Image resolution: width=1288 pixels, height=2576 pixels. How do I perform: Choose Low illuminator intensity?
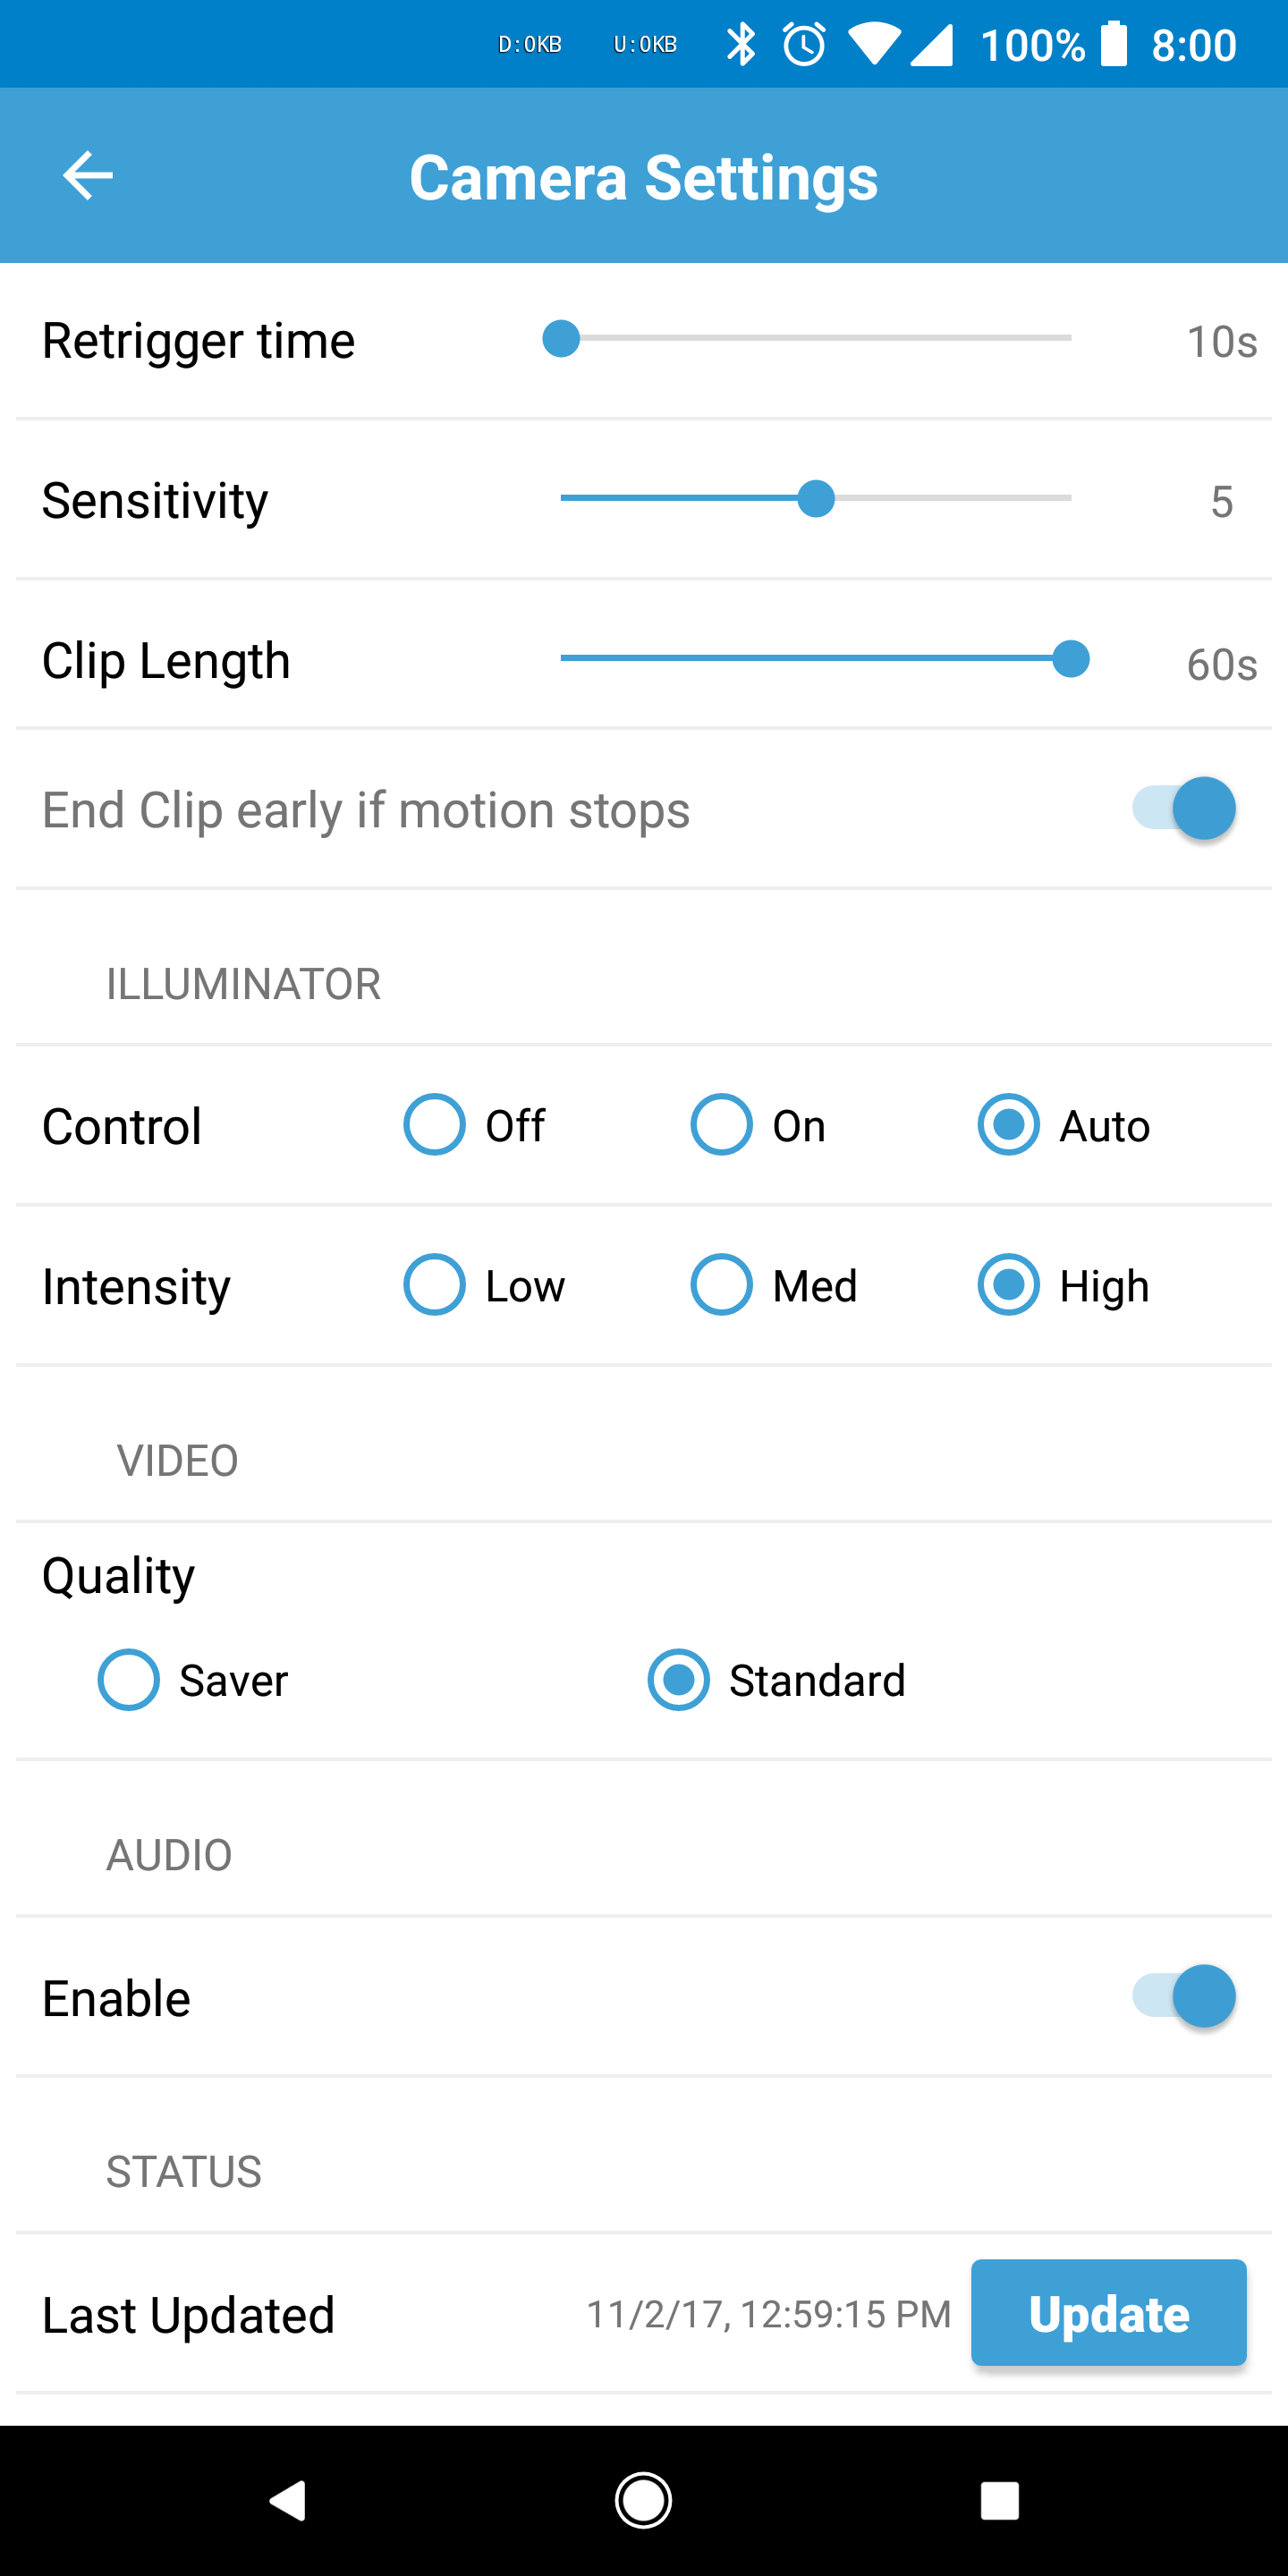434,1285
